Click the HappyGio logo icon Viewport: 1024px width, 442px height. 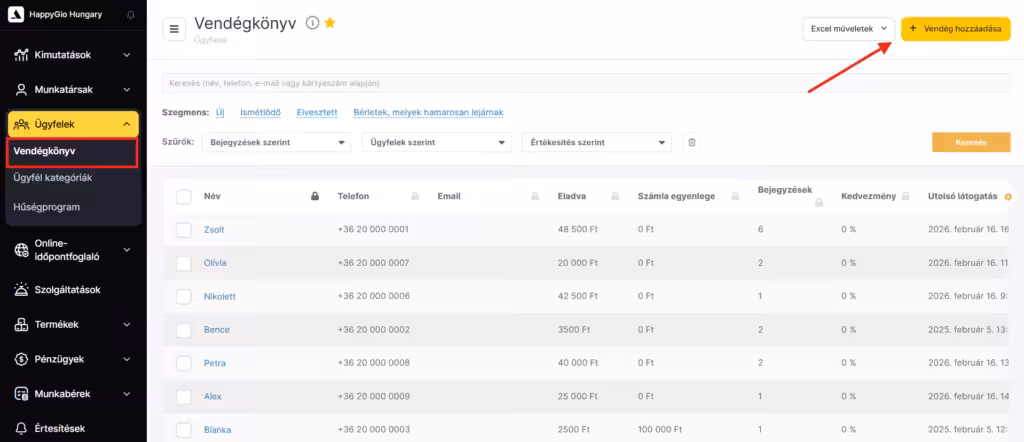[x=14, y=15]
